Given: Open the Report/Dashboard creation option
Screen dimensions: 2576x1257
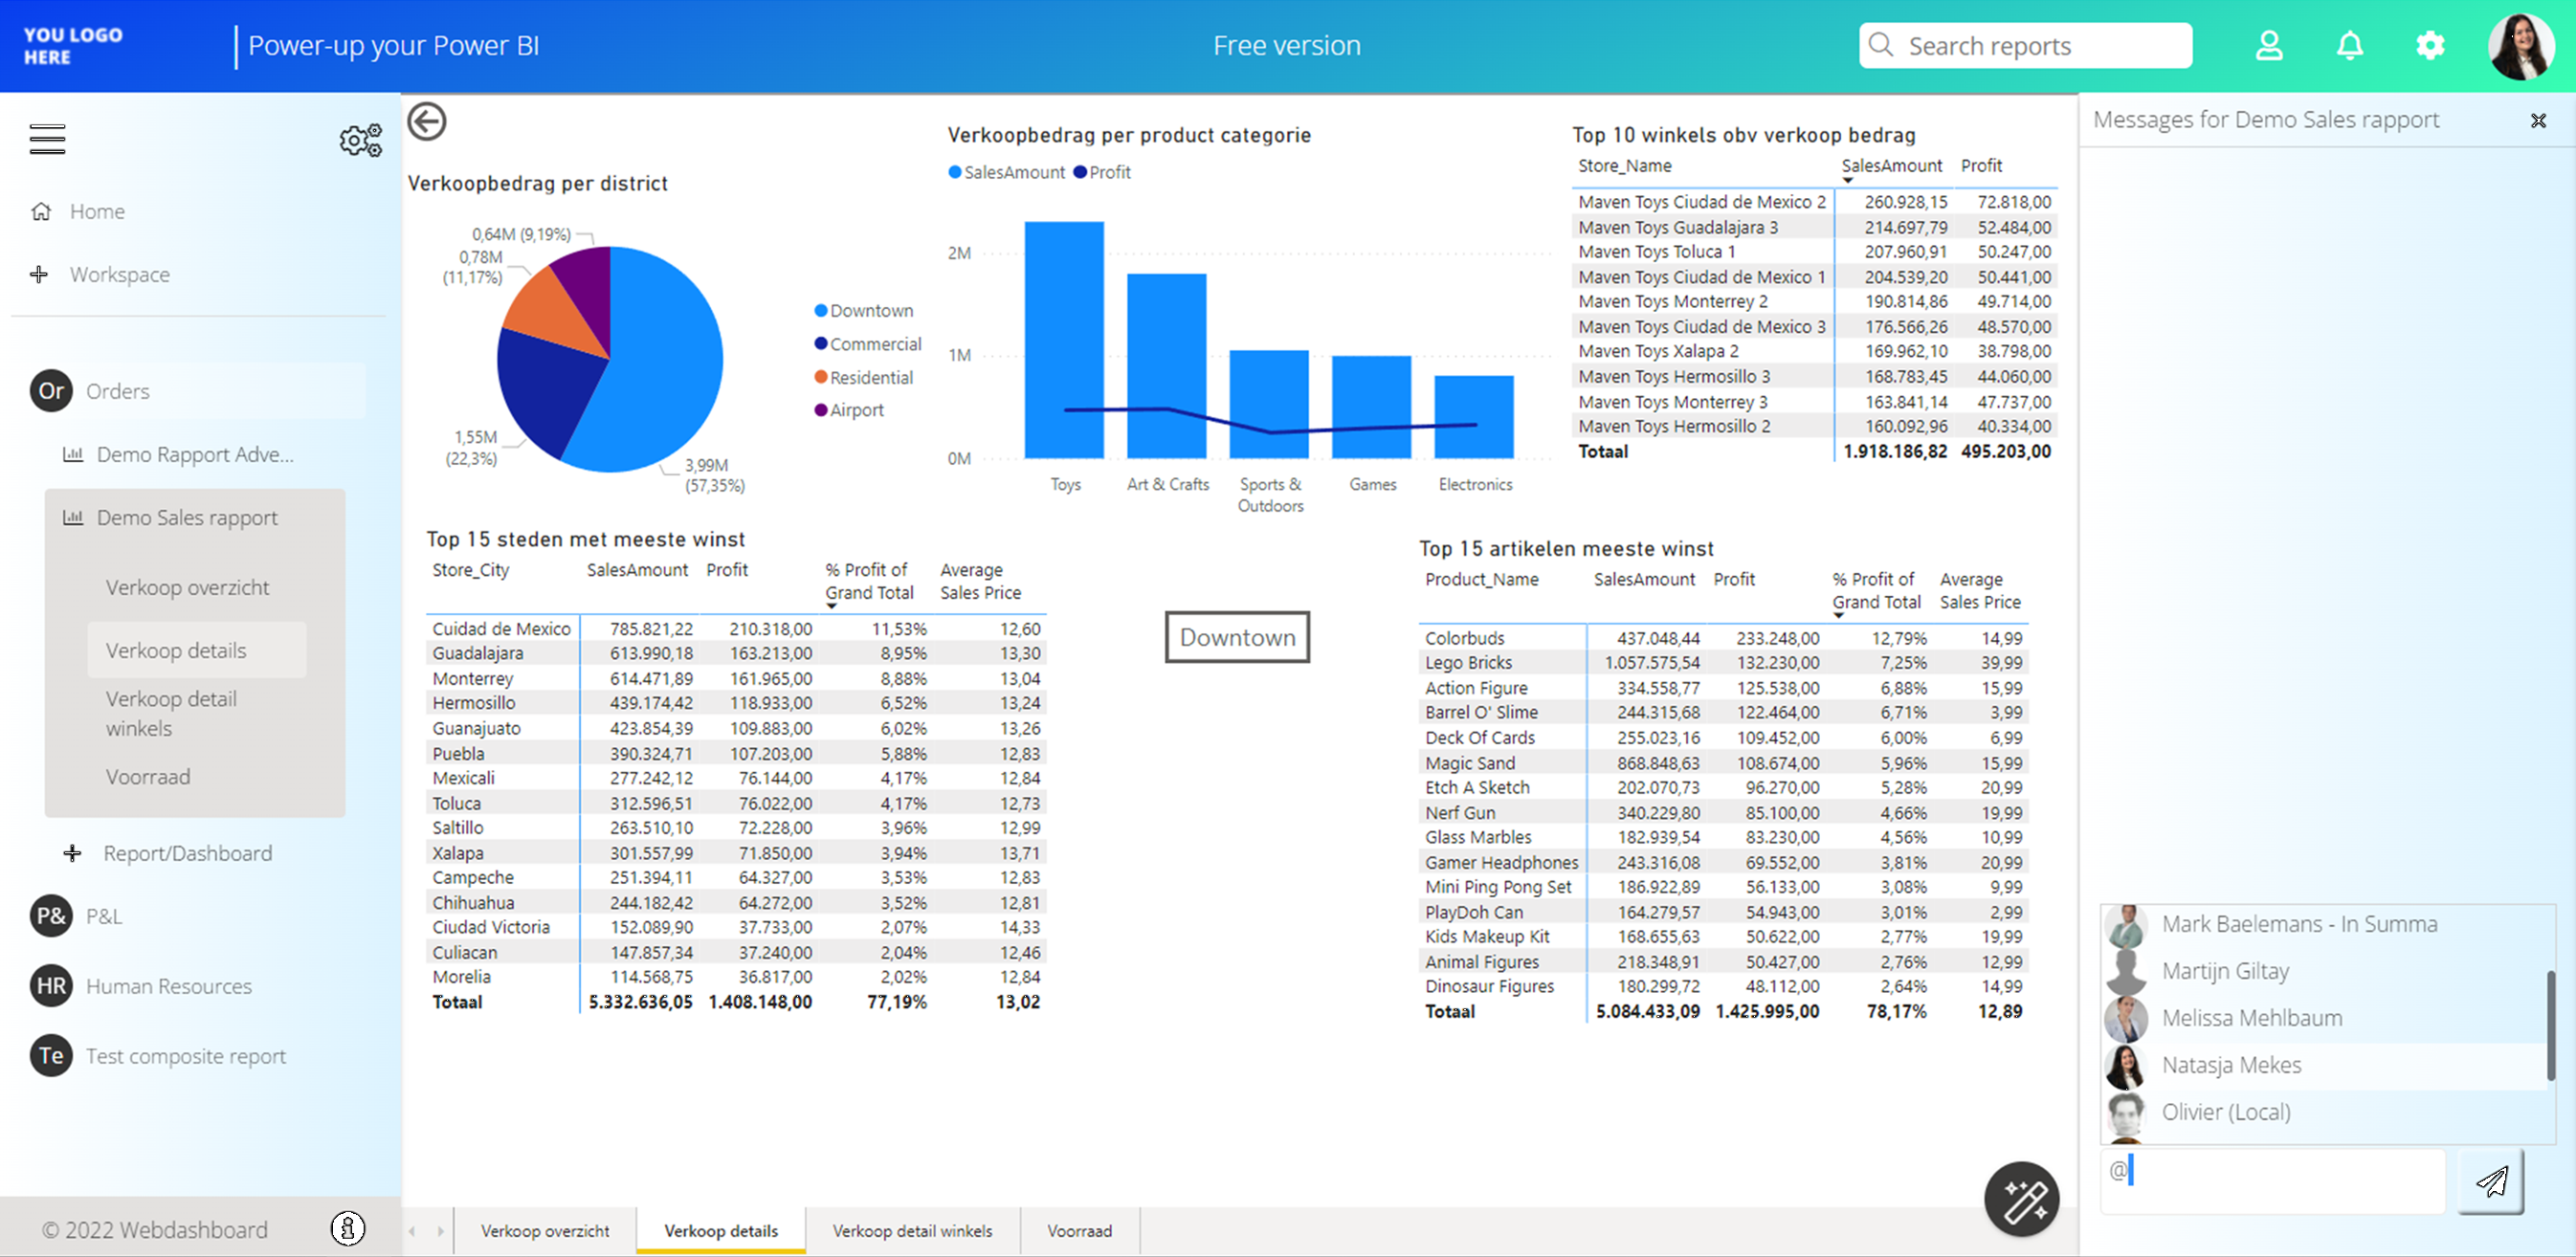Looking at the screenshot, I should pyautogui.click(x=187, y=853).
